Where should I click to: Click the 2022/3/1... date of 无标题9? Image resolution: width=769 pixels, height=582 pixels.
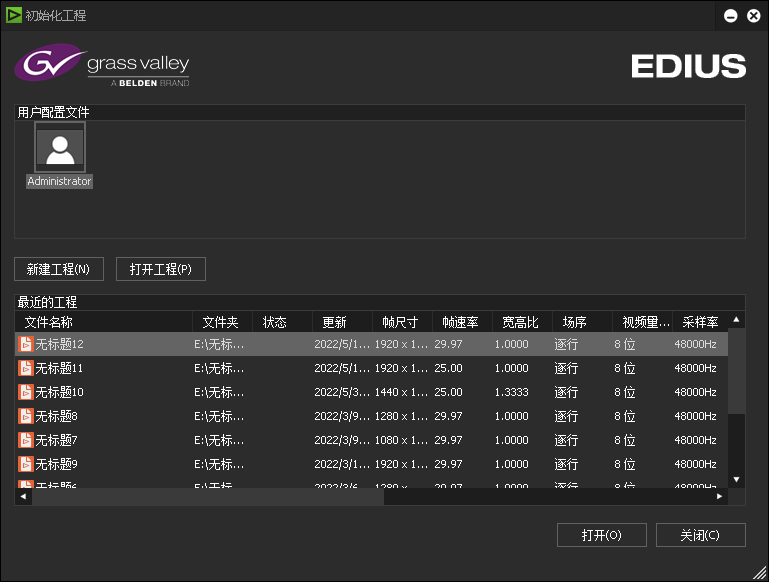342,464
